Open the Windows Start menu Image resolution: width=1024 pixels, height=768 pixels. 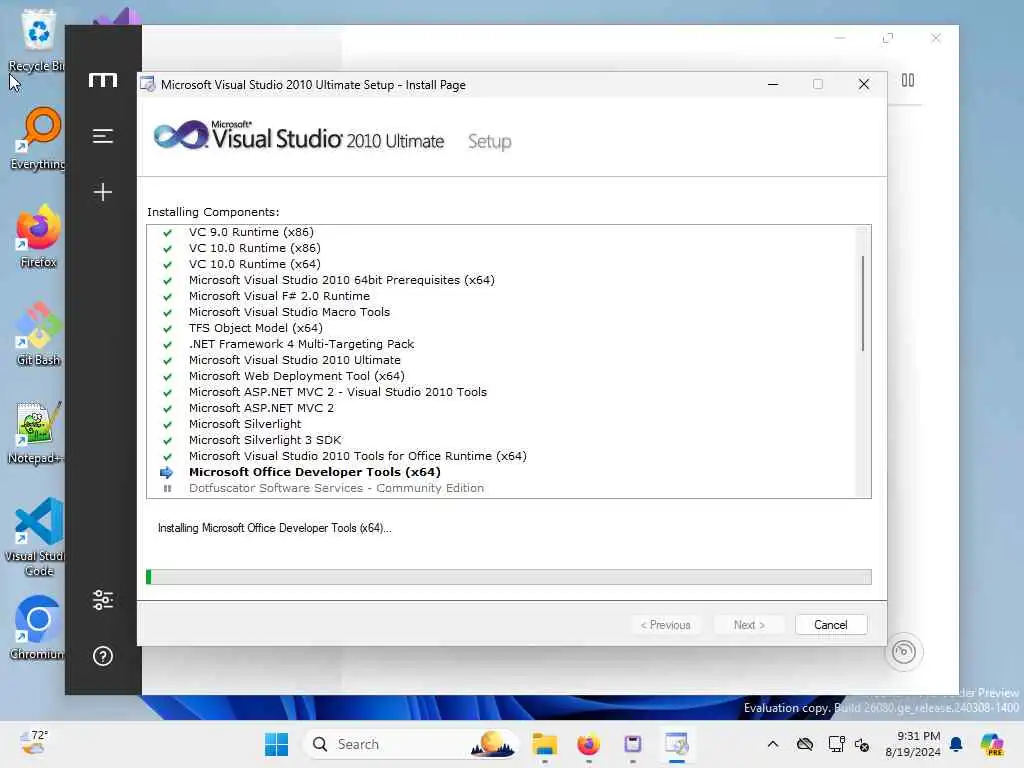pos(276,744)
